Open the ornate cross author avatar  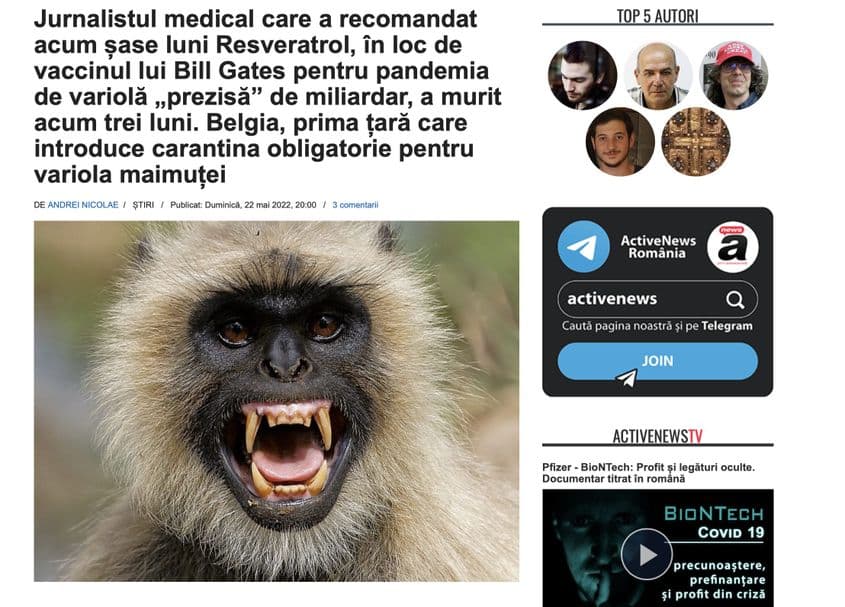[696, 141]
